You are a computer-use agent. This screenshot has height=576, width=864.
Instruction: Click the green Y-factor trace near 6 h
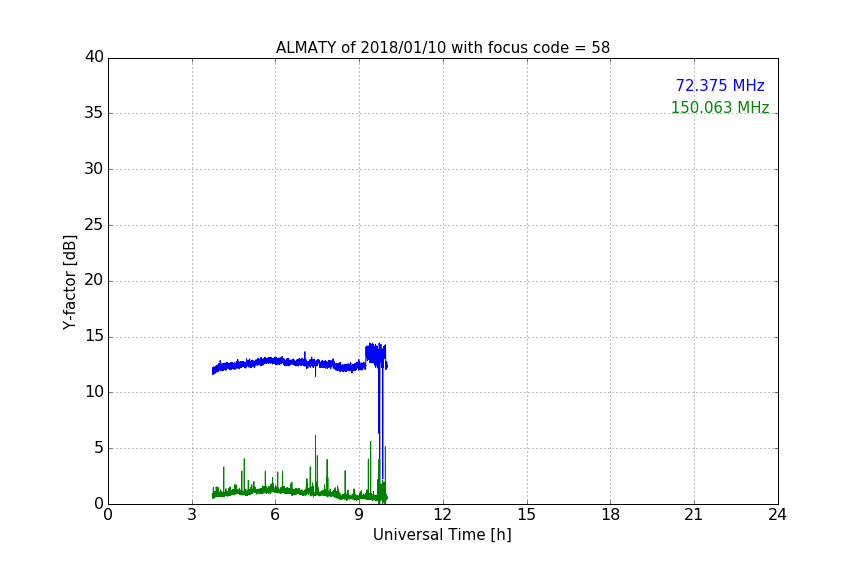click(276, 489)
